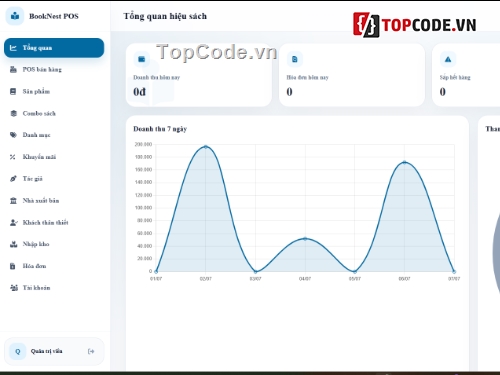This screenshot has height=375, width=500.
Task: Open the Danh mục tags icon
Action: (x=13, y=135)
